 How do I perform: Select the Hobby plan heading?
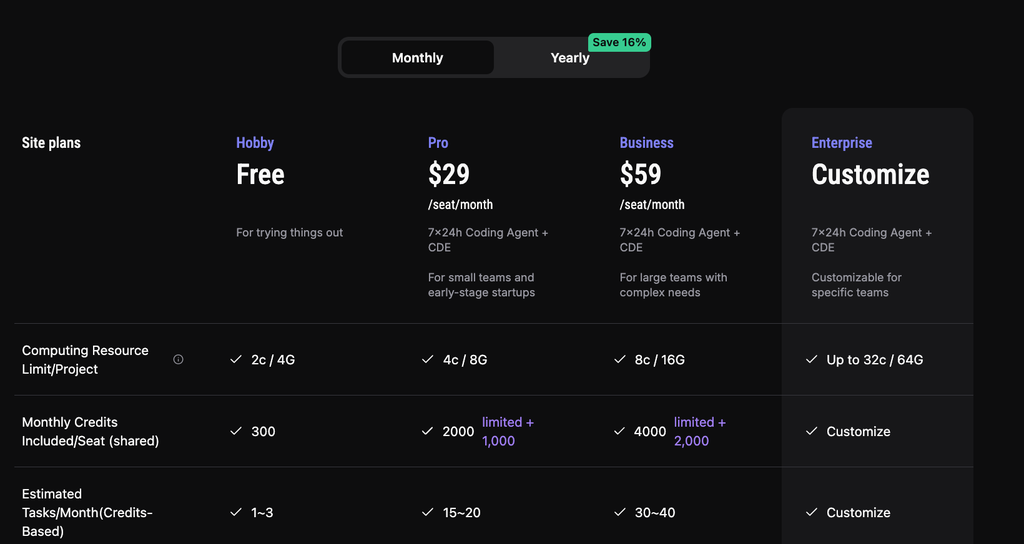255,142
